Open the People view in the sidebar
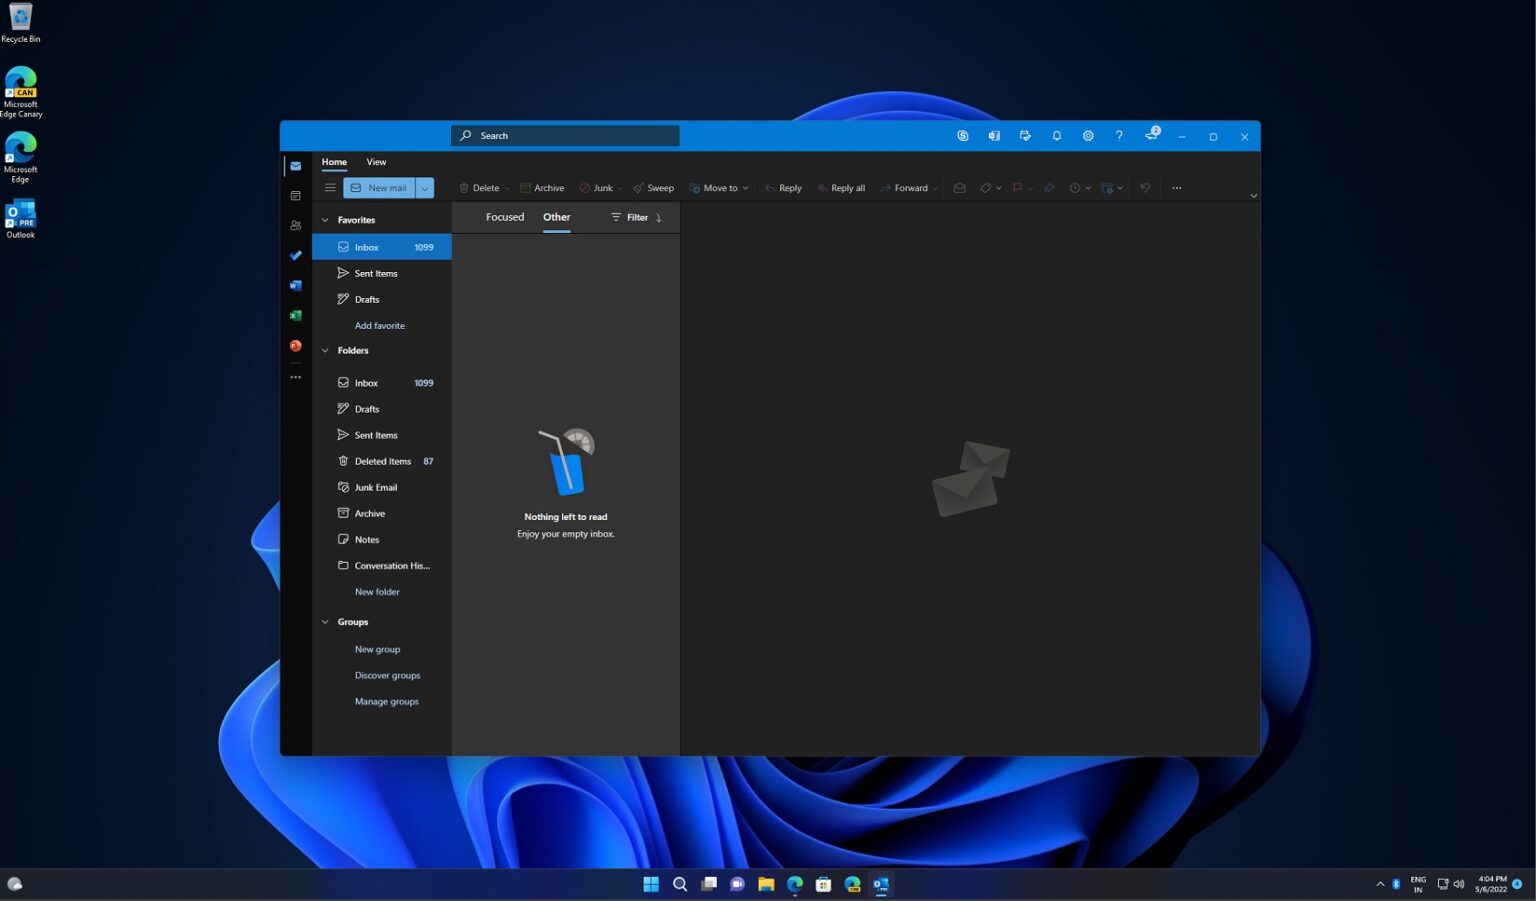 click(295, 225)
